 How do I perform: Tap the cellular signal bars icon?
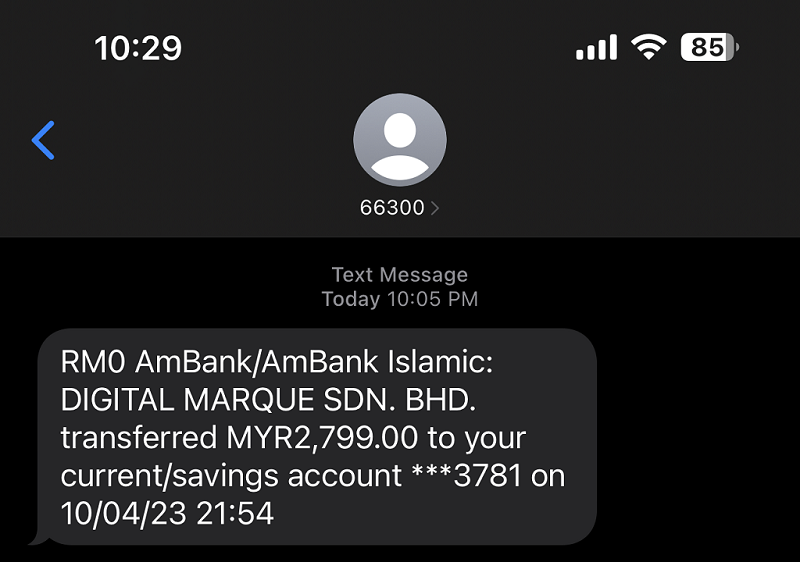click(x=596, y=47)
